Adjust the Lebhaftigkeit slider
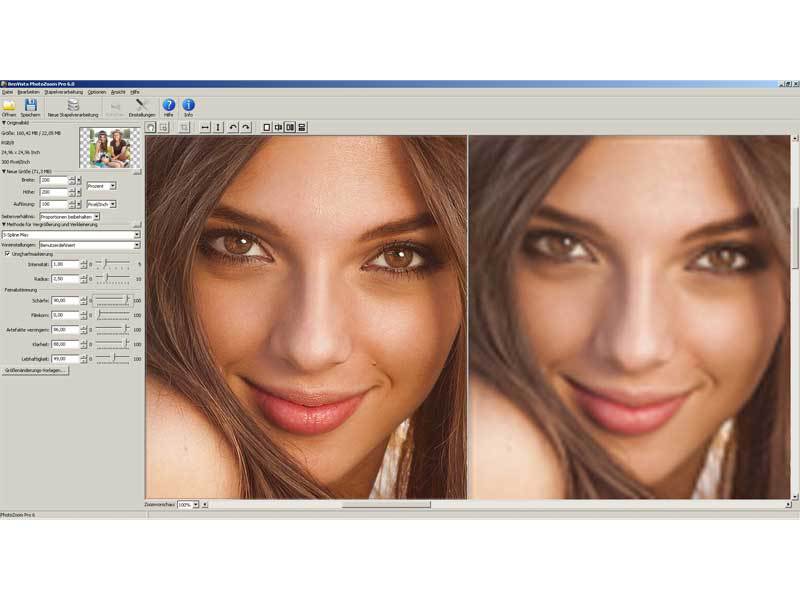 113,359
